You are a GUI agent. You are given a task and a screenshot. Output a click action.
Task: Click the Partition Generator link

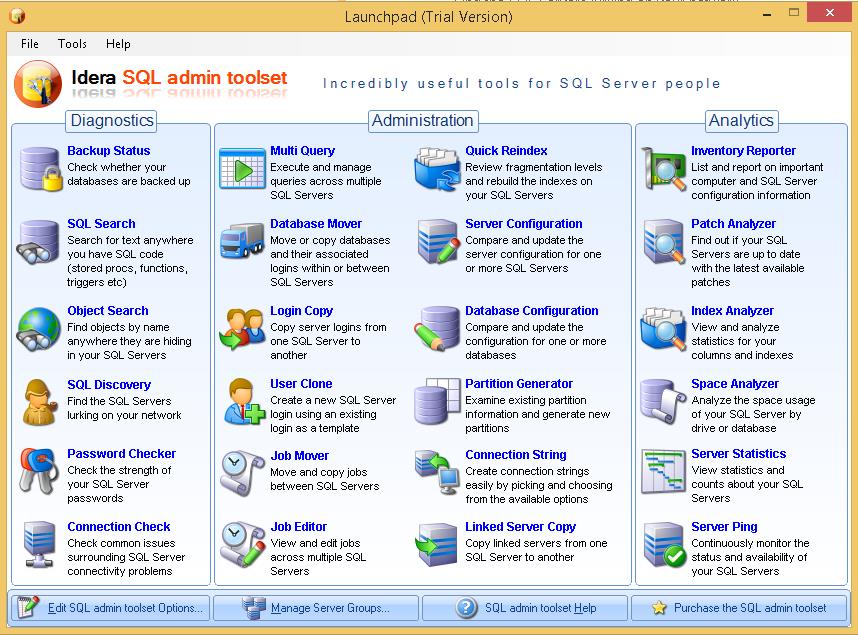coord(519,384)
